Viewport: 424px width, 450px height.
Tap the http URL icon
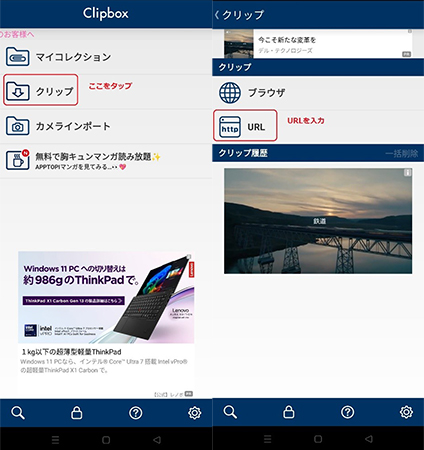click(x=230, y=127)
